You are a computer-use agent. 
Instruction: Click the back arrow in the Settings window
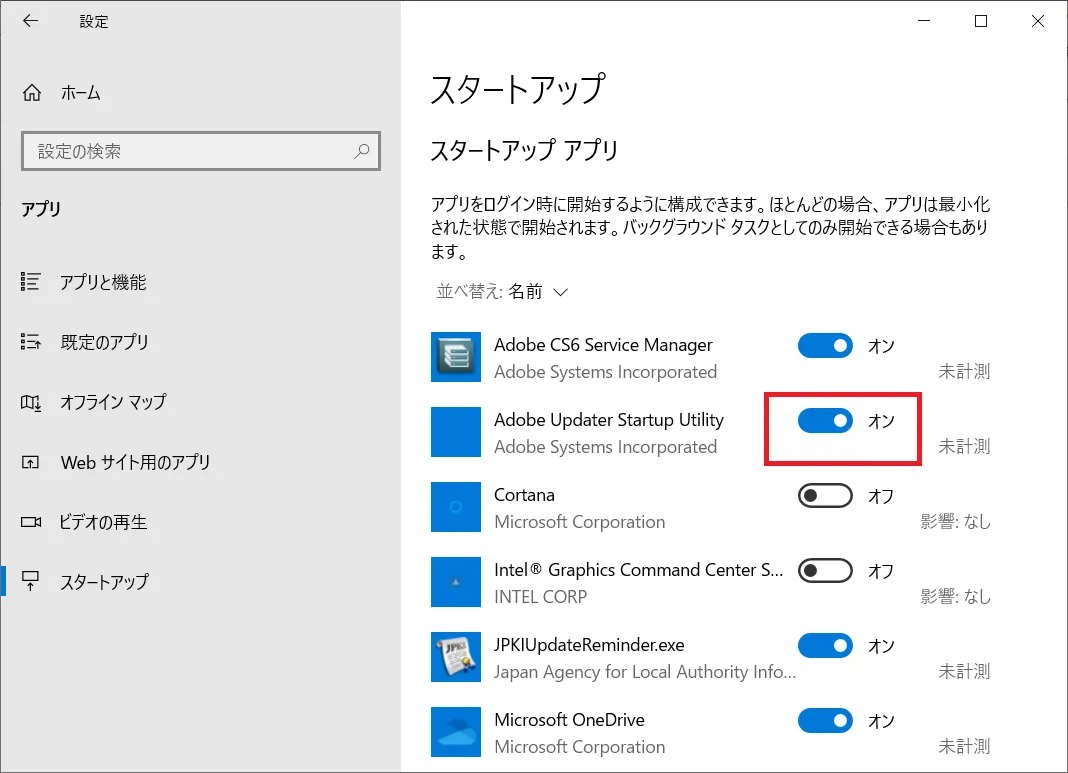pyautogui.click(x=30, y=21)
